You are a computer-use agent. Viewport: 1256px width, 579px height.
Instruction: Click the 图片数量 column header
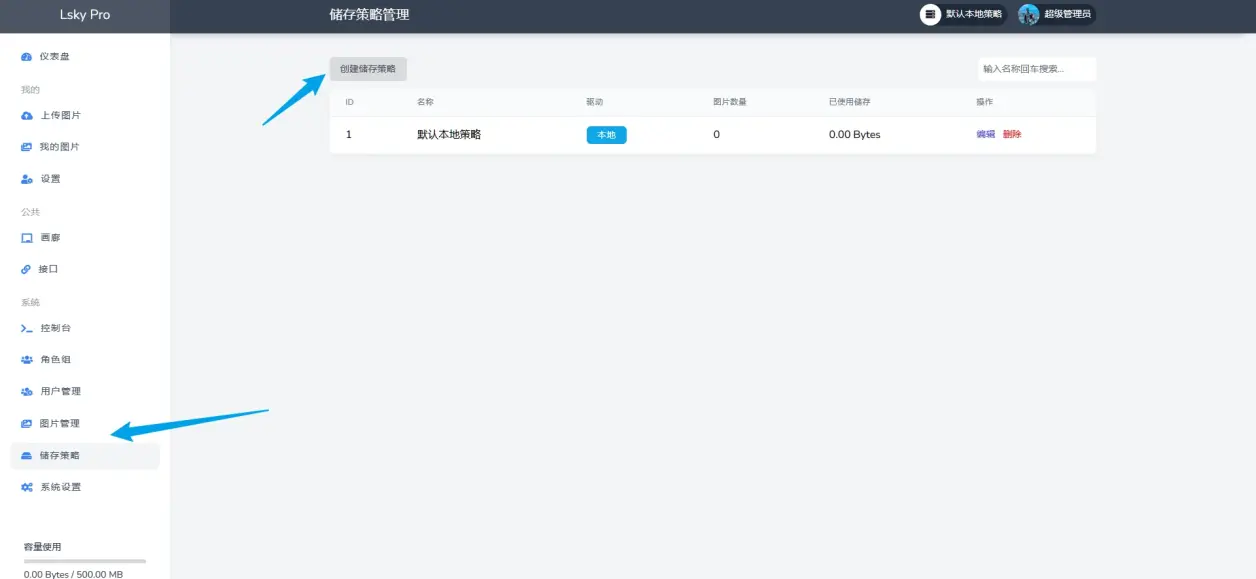730,102
